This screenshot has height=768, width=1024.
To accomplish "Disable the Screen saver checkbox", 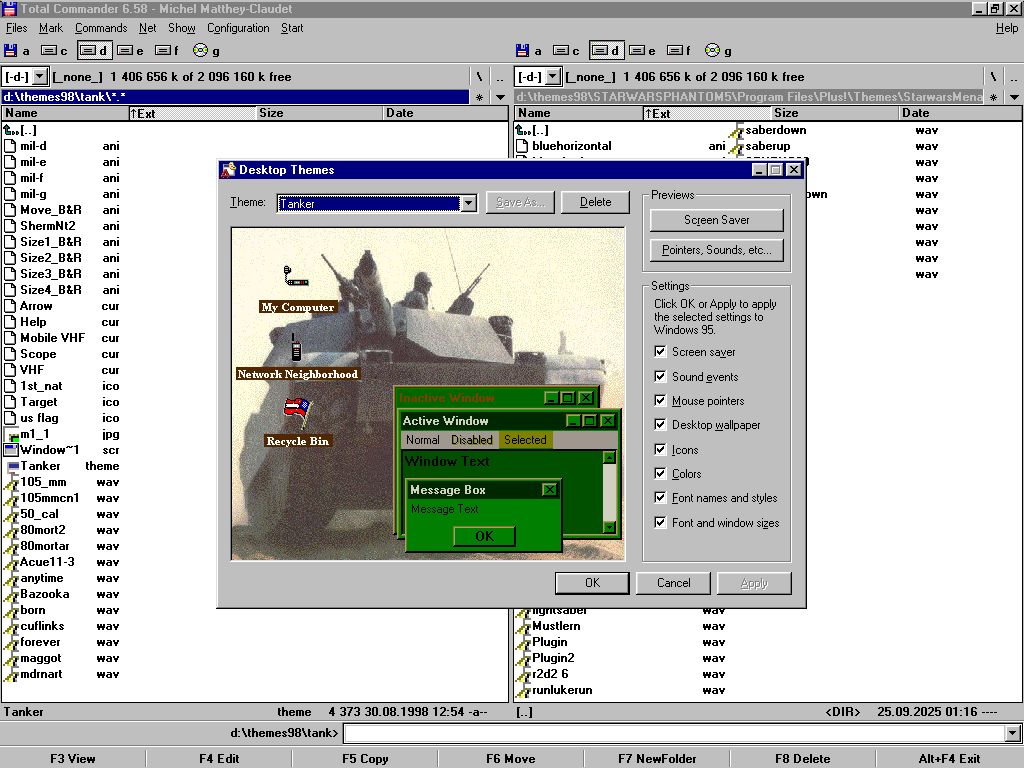I will click(660, 352).
